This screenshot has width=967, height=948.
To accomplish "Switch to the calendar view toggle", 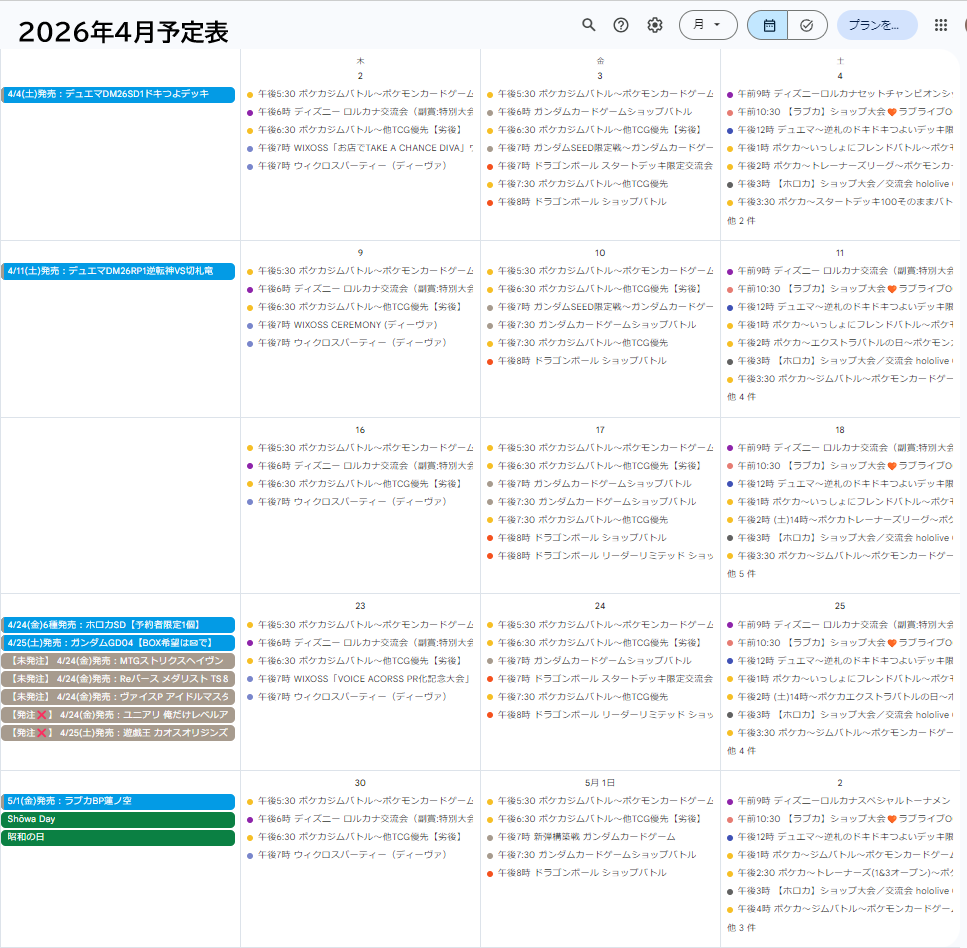I will tap(768, 25).
